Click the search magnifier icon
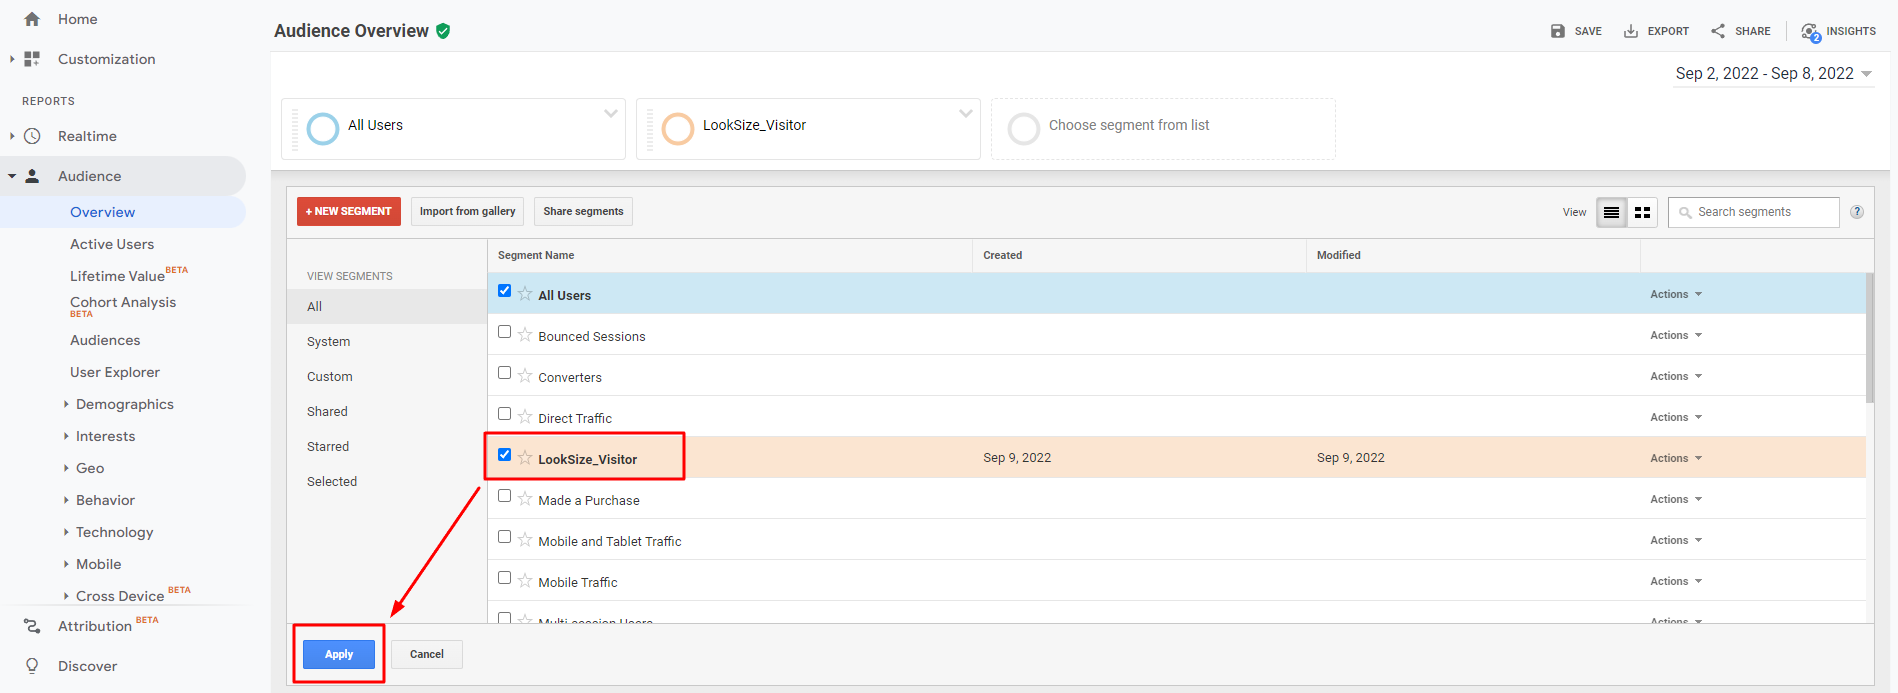This screenshot has width=1898, height=693. (x=1685, y=212)
